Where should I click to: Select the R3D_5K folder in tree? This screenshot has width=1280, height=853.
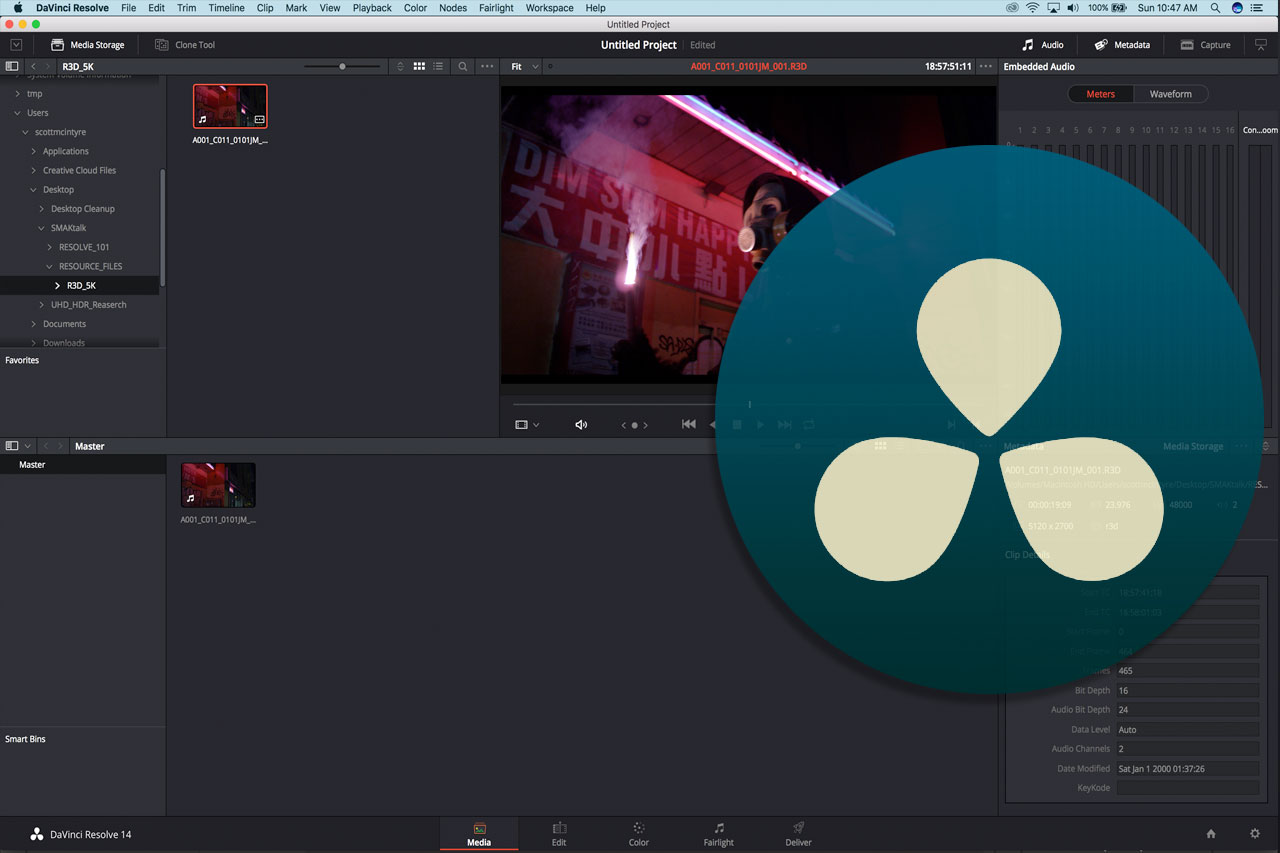(80, 286)
